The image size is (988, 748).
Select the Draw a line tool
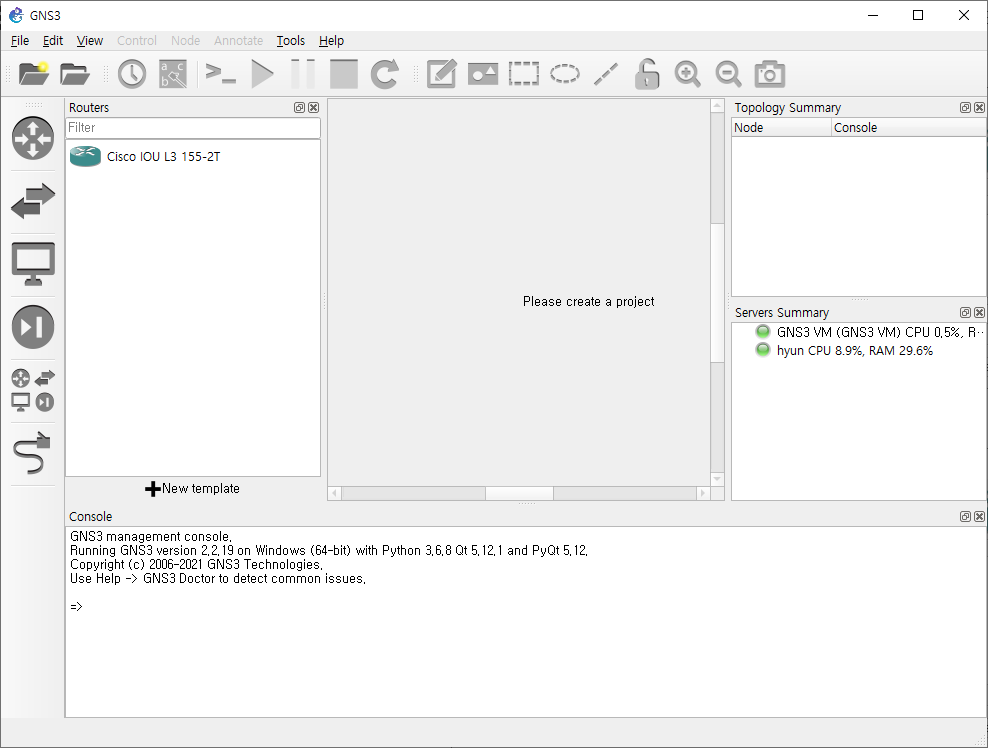click(606, 74)
